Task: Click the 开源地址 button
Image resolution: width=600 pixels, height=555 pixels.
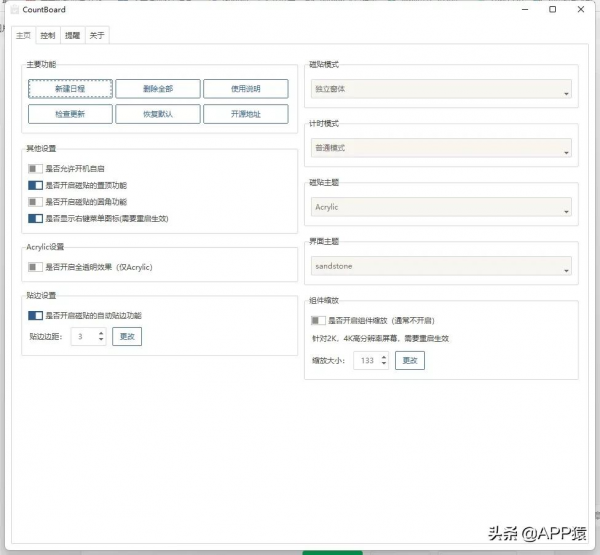Action: pyautogui.click(x=245, y=114)
